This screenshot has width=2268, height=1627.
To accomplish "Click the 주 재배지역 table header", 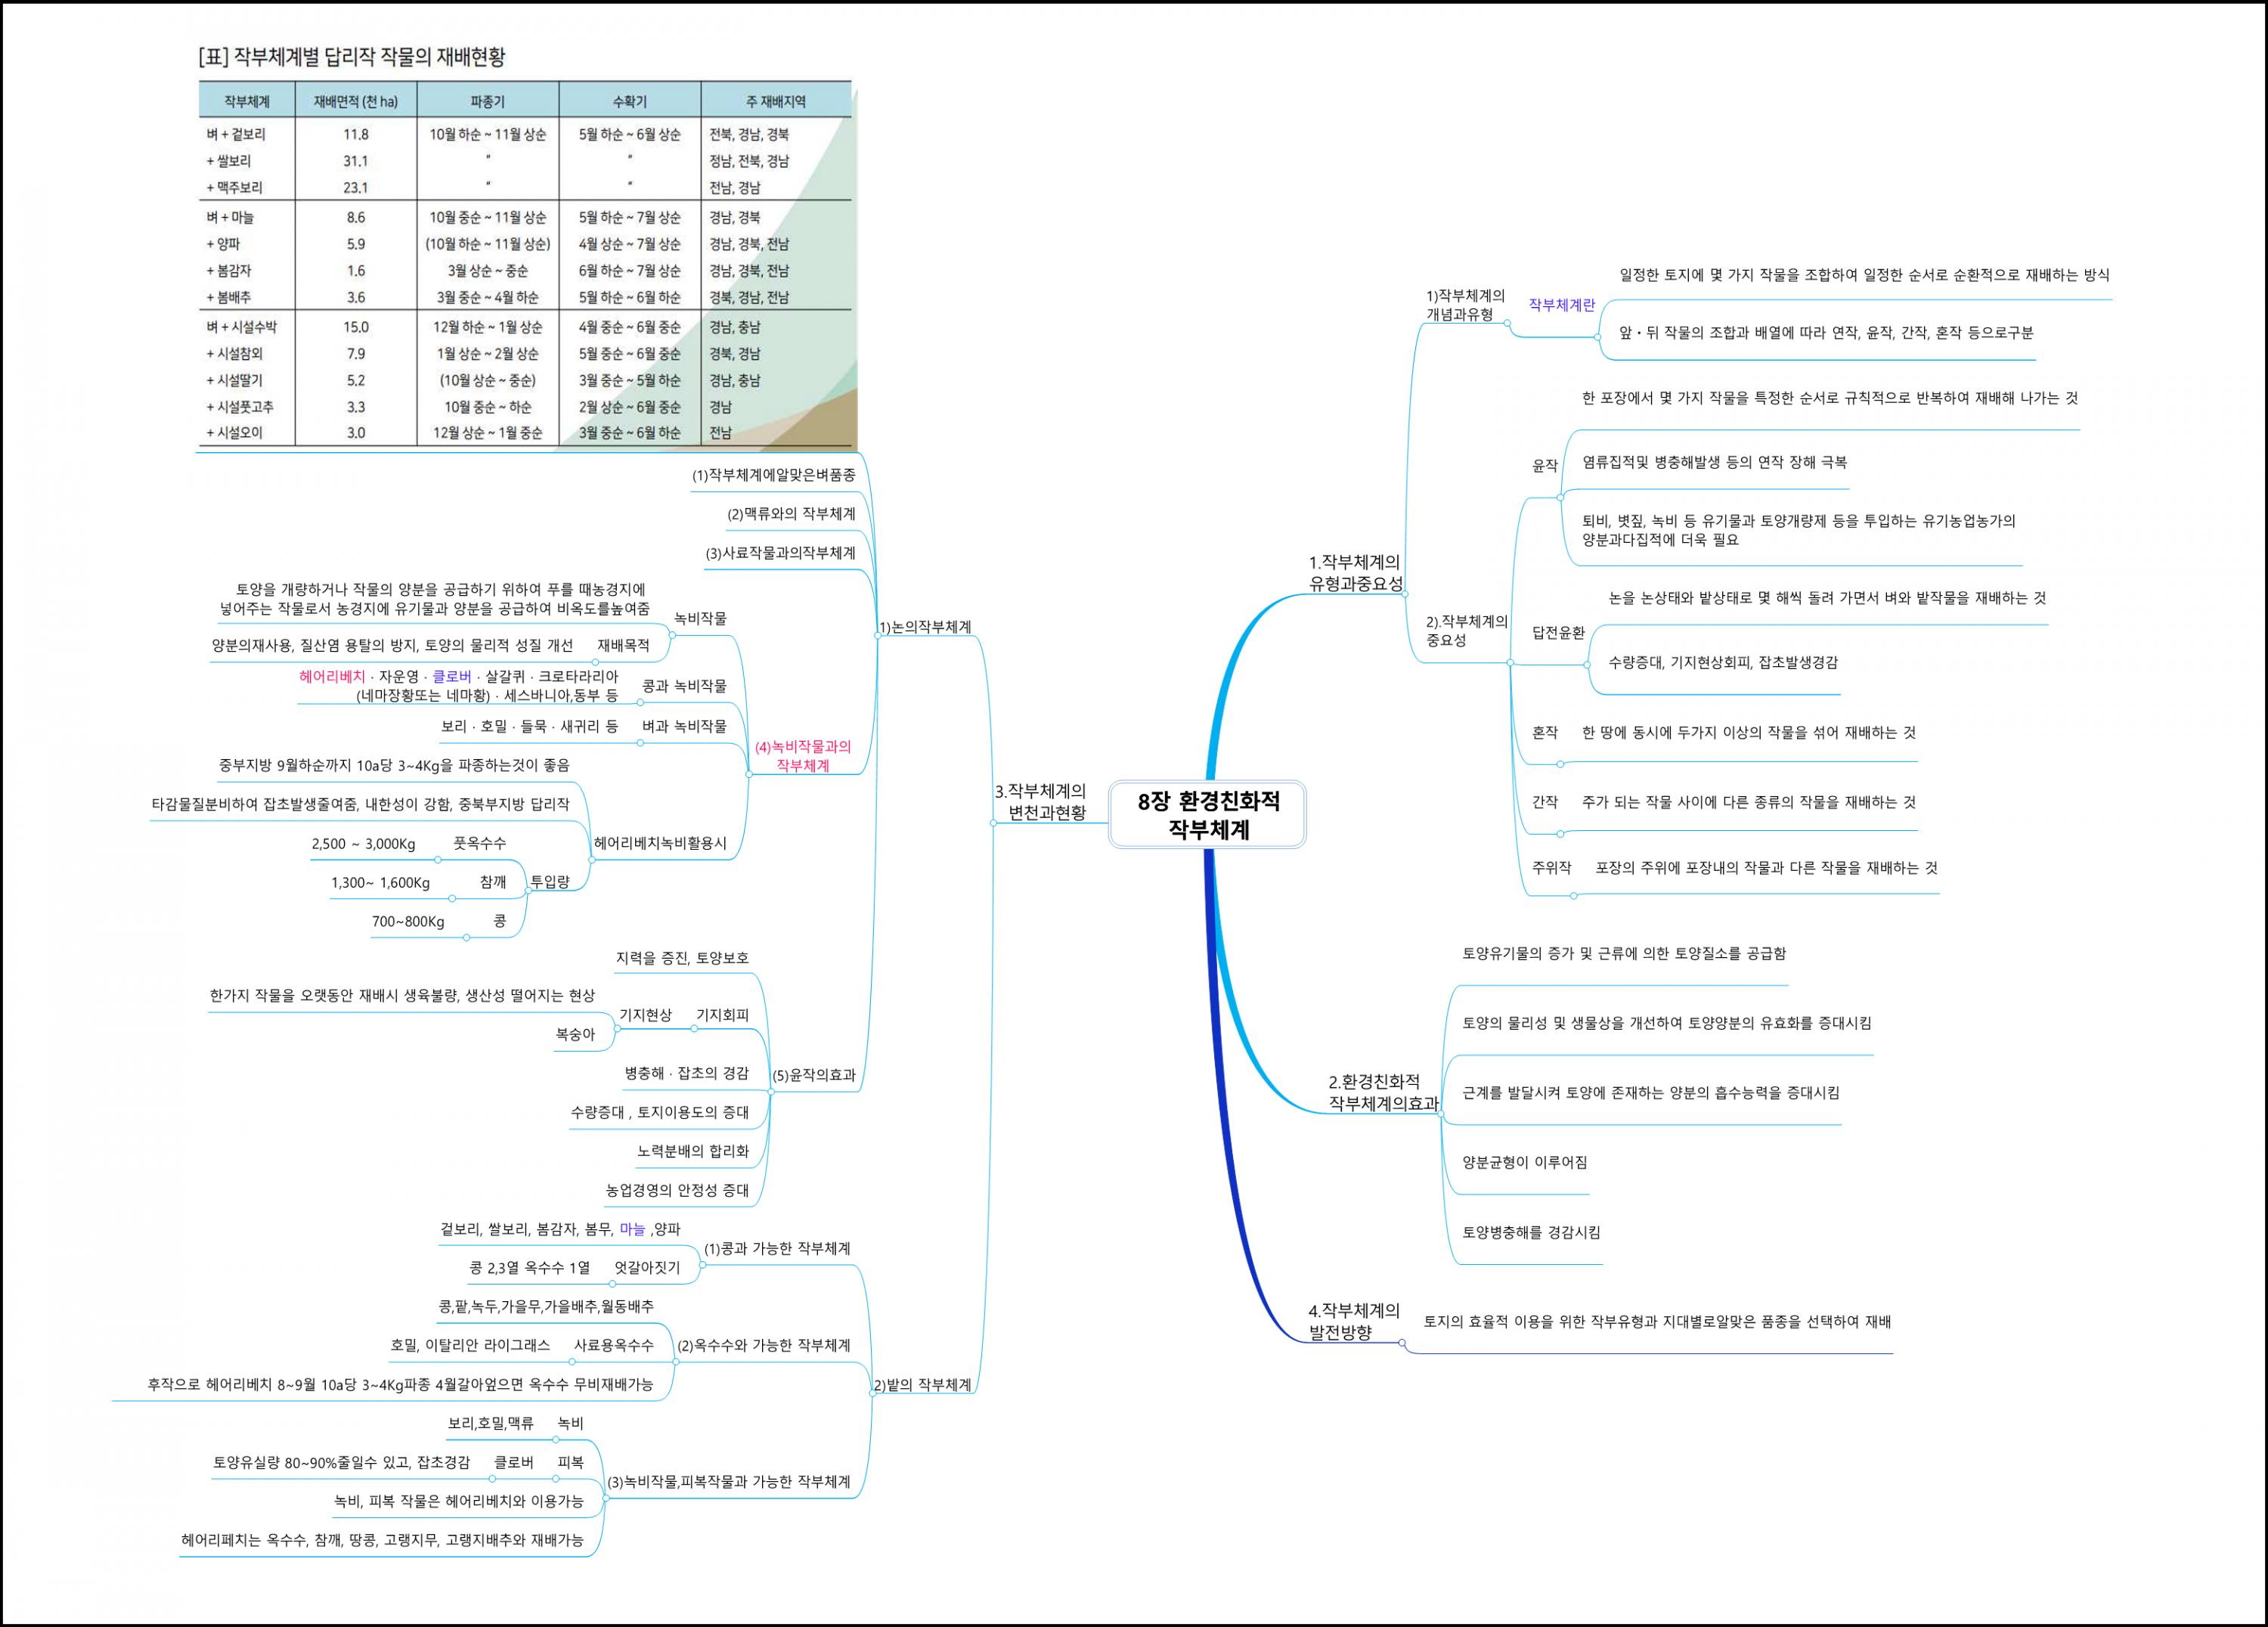I will (x=775, y=101).
